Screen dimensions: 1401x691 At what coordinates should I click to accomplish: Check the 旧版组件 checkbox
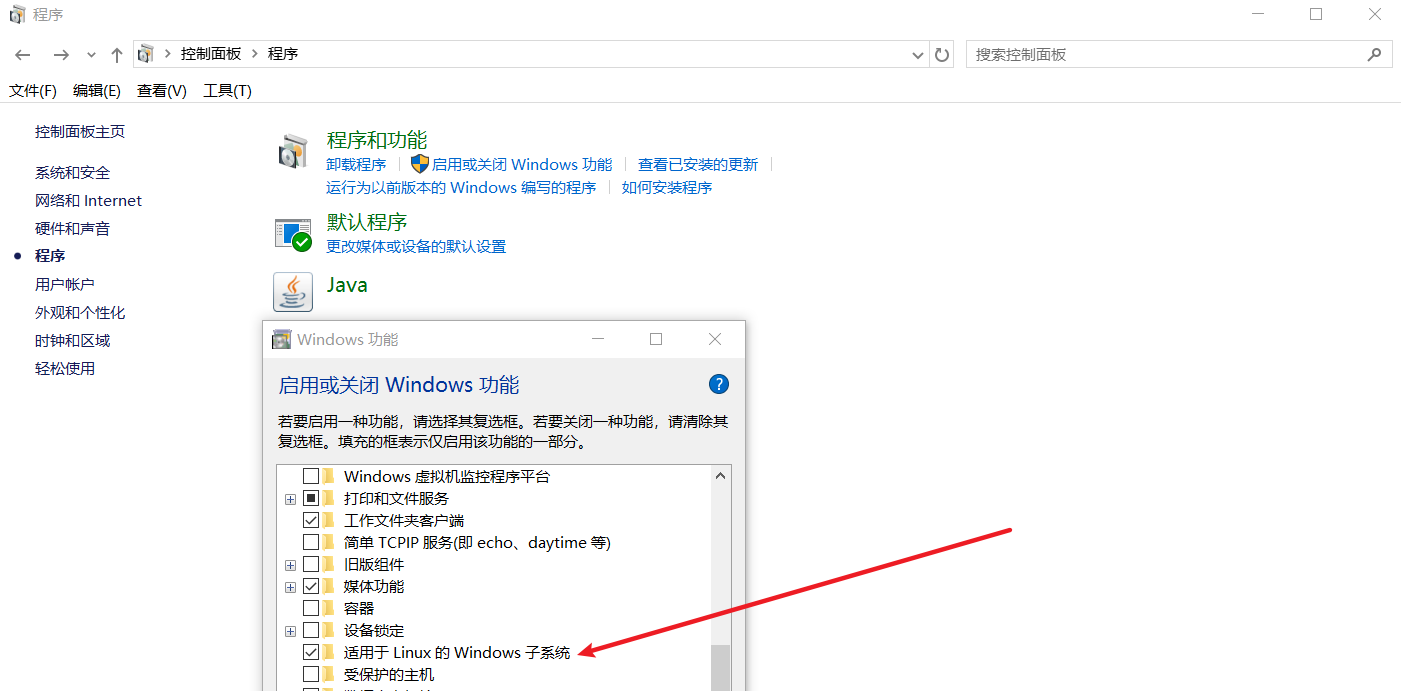click(x=311, y=565)
